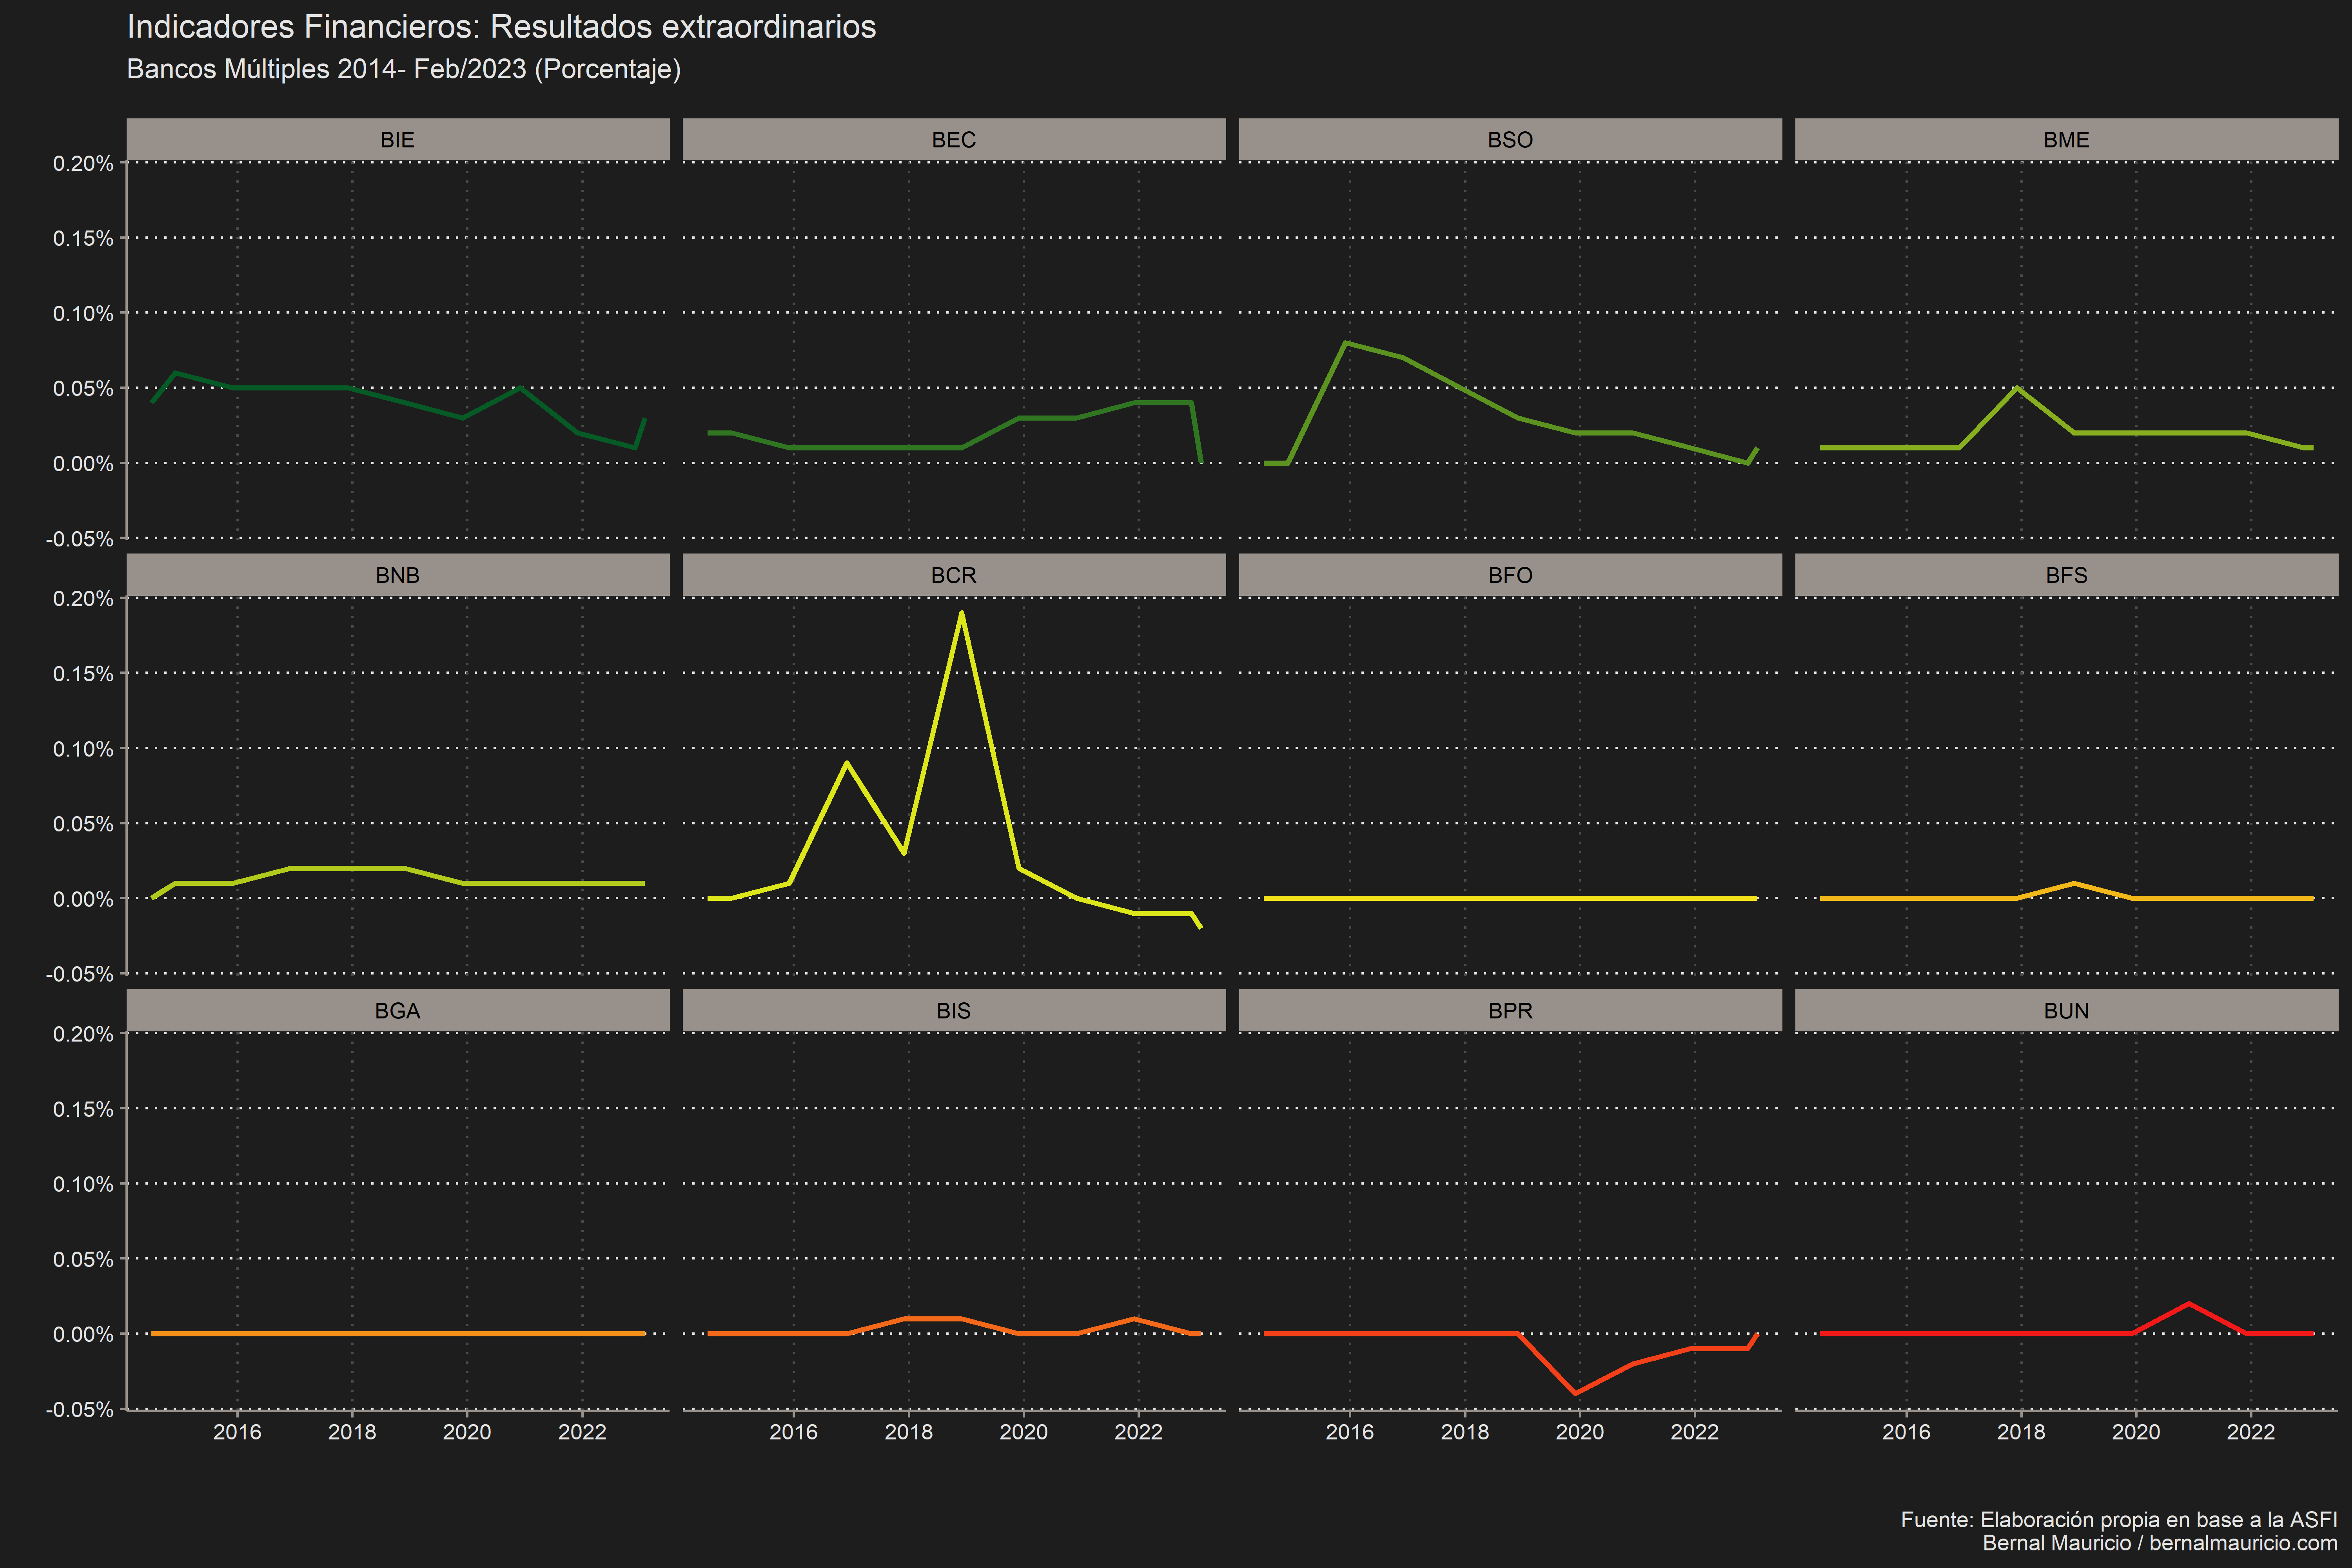This screenshot has height=1568, width=2352.
Task: Click the bottom row 0.15% axis label
Action: 84,1109
